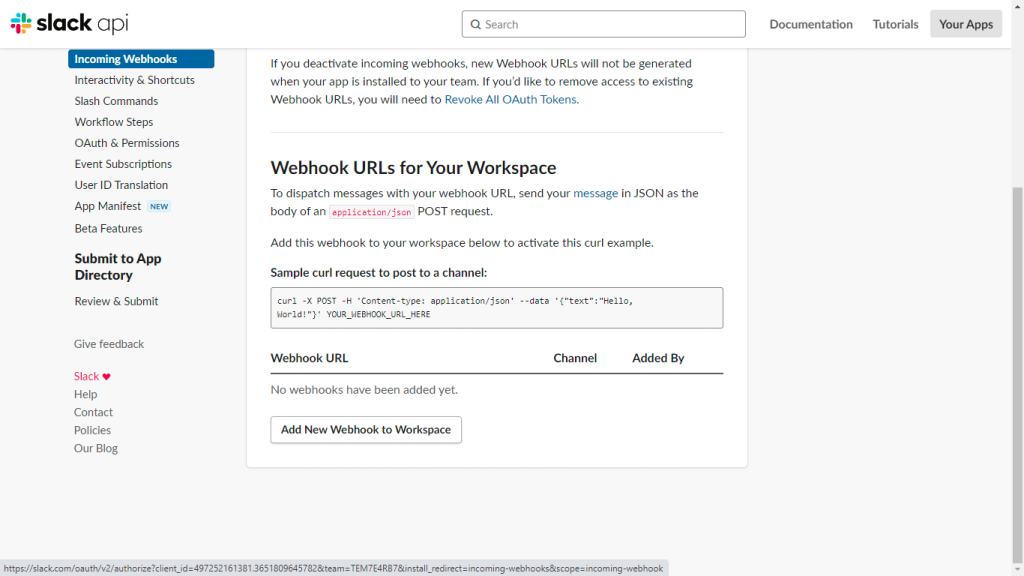Go to Your Apps
Viewport: 1024px width, 576px height.
966,24
